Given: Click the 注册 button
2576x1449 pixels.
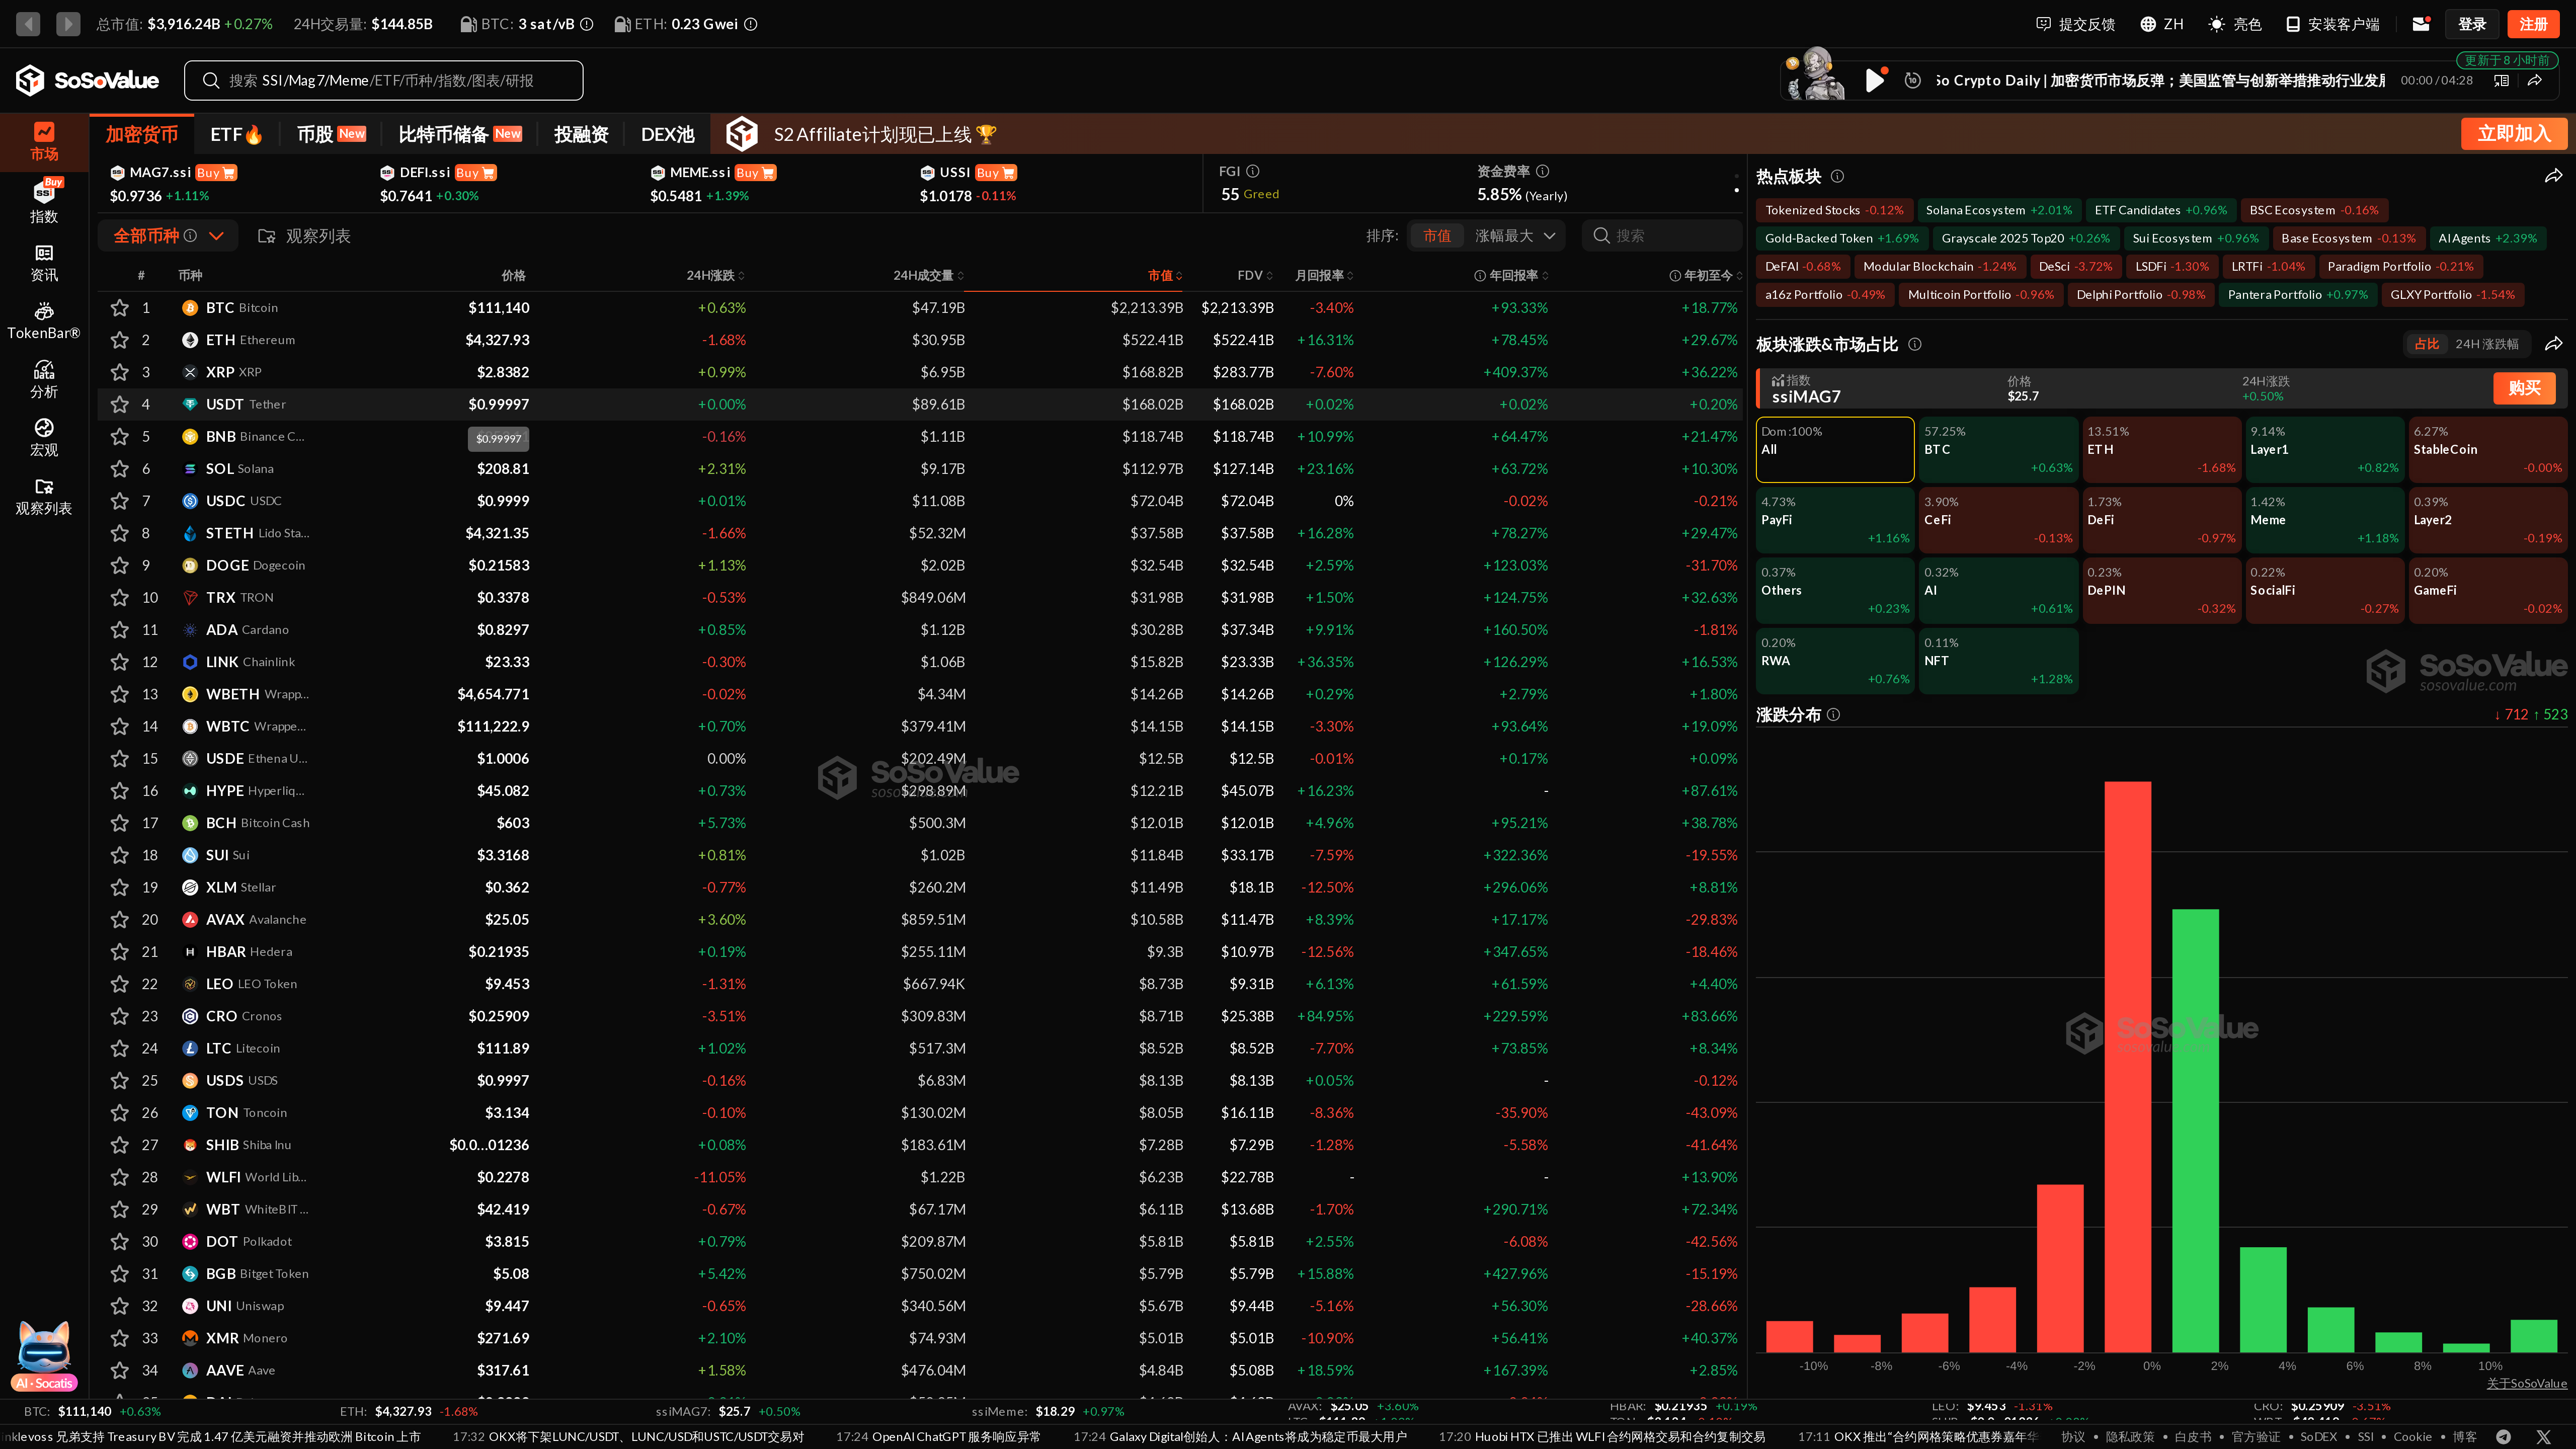Looking at the screenshot, I should (2533, 24).
